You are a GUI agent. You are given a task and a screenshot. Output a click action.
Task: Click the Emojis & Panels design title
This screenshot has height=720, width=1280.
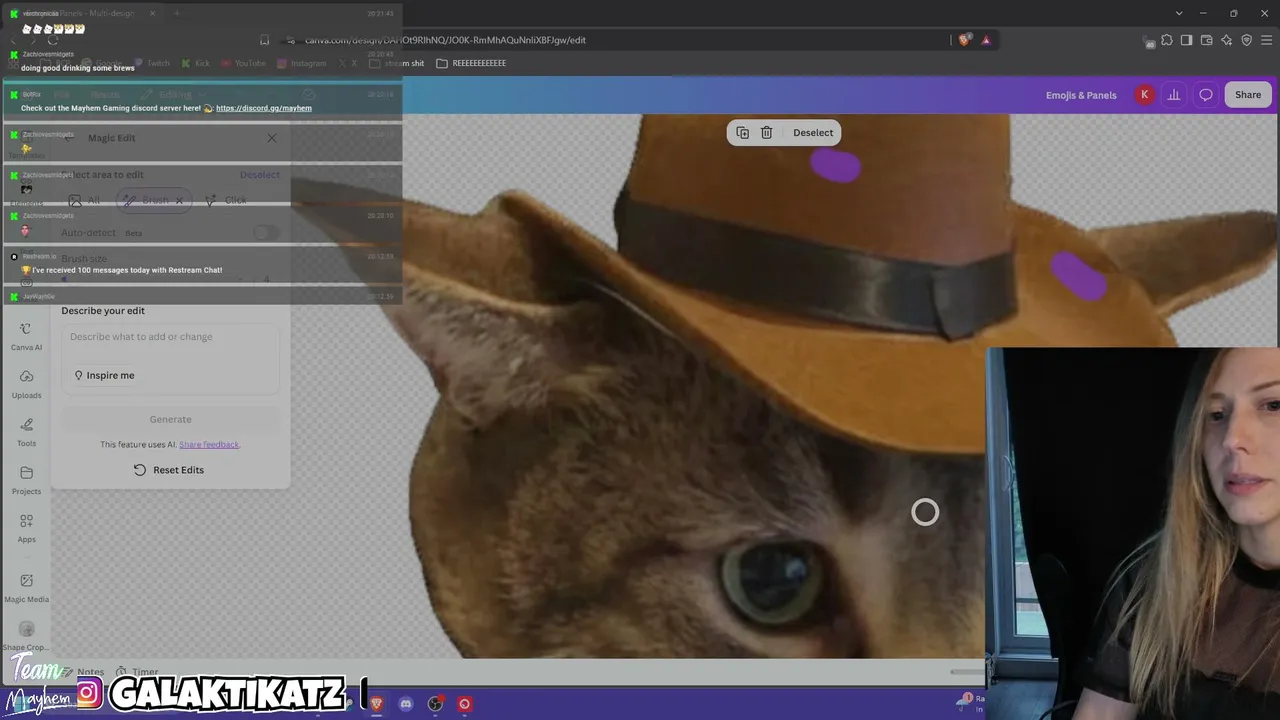(1081, 95)
